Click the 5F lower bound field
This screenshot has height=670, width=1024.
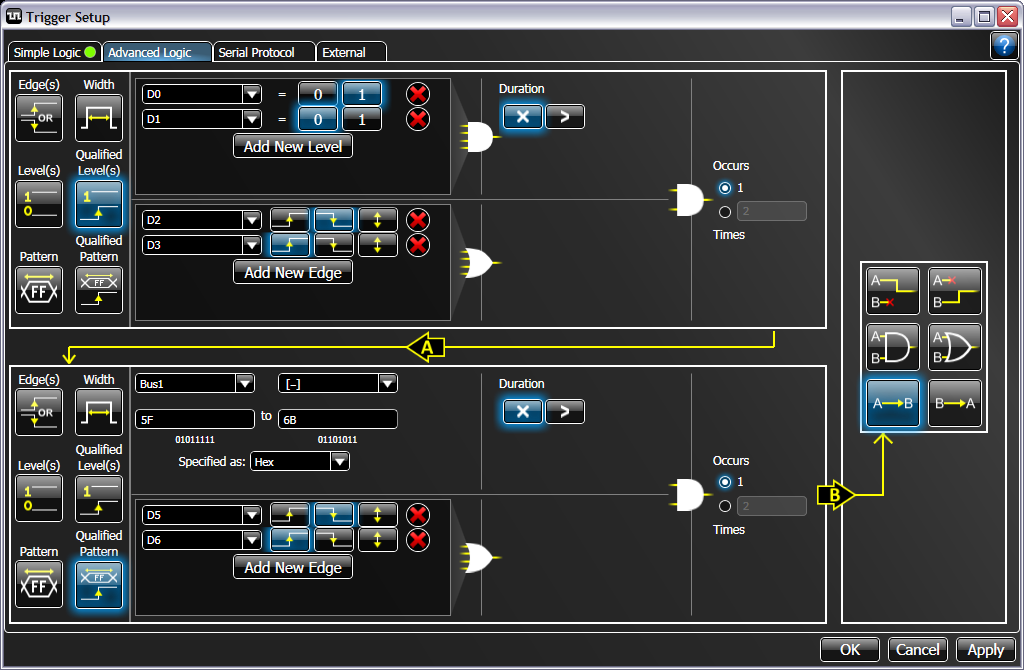[195, 419]
